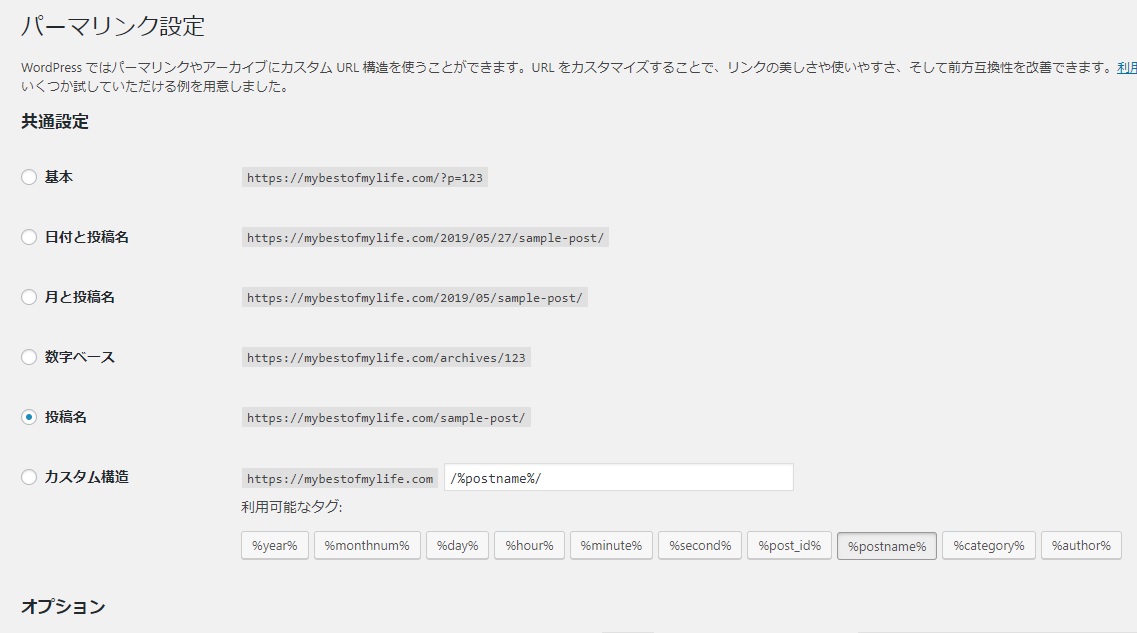Pick the 数字ベース radio option

(x=29, y=357)
